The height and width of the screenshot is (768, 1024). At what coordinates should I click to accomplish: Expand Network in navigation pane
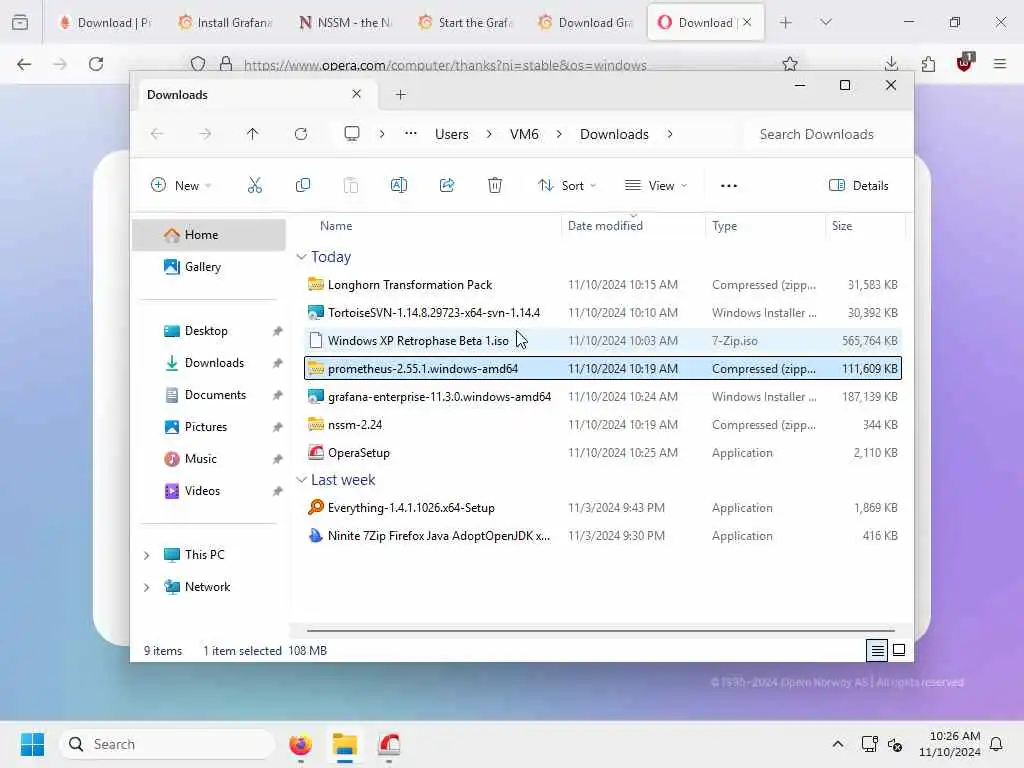point(147,587)
